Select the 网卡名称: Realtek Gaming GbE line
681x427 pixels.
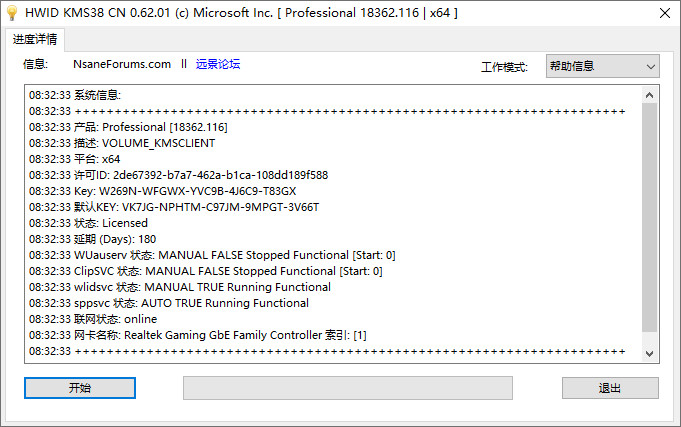(x=198, y=335)
